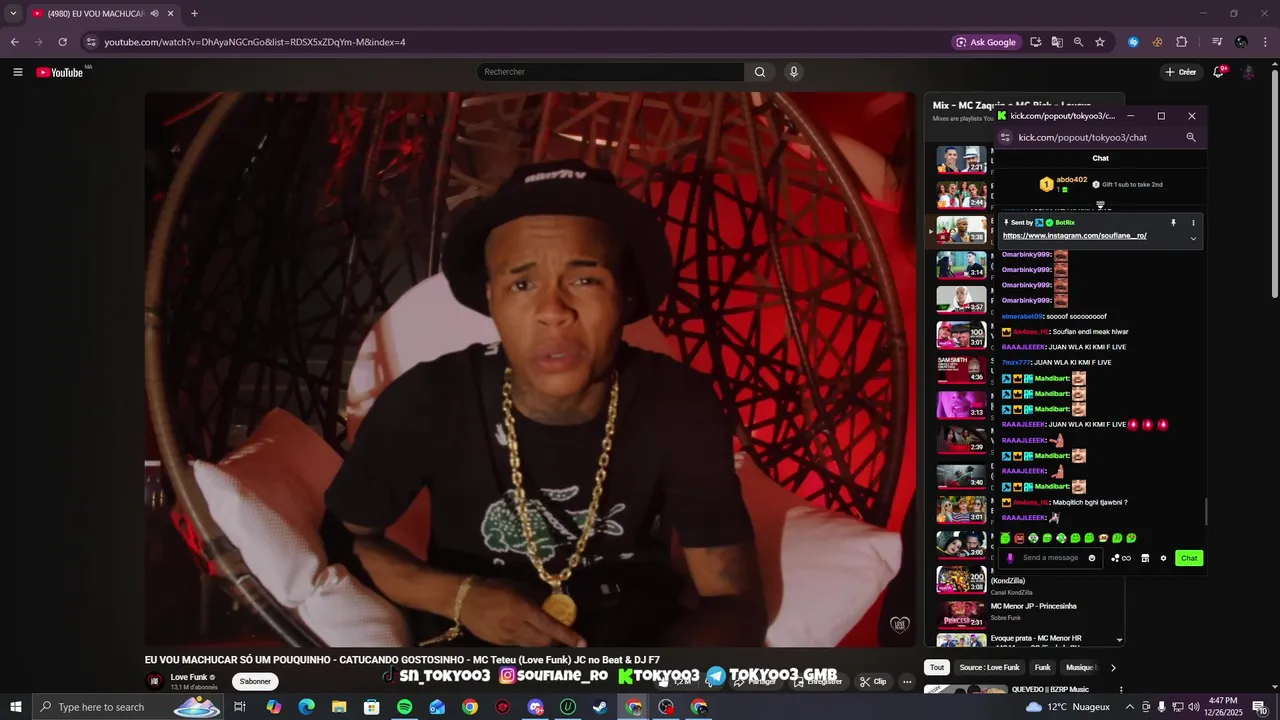
Task: Open YouTube notifications bell
Action: pyautogui.click(x=1218, y=72)
